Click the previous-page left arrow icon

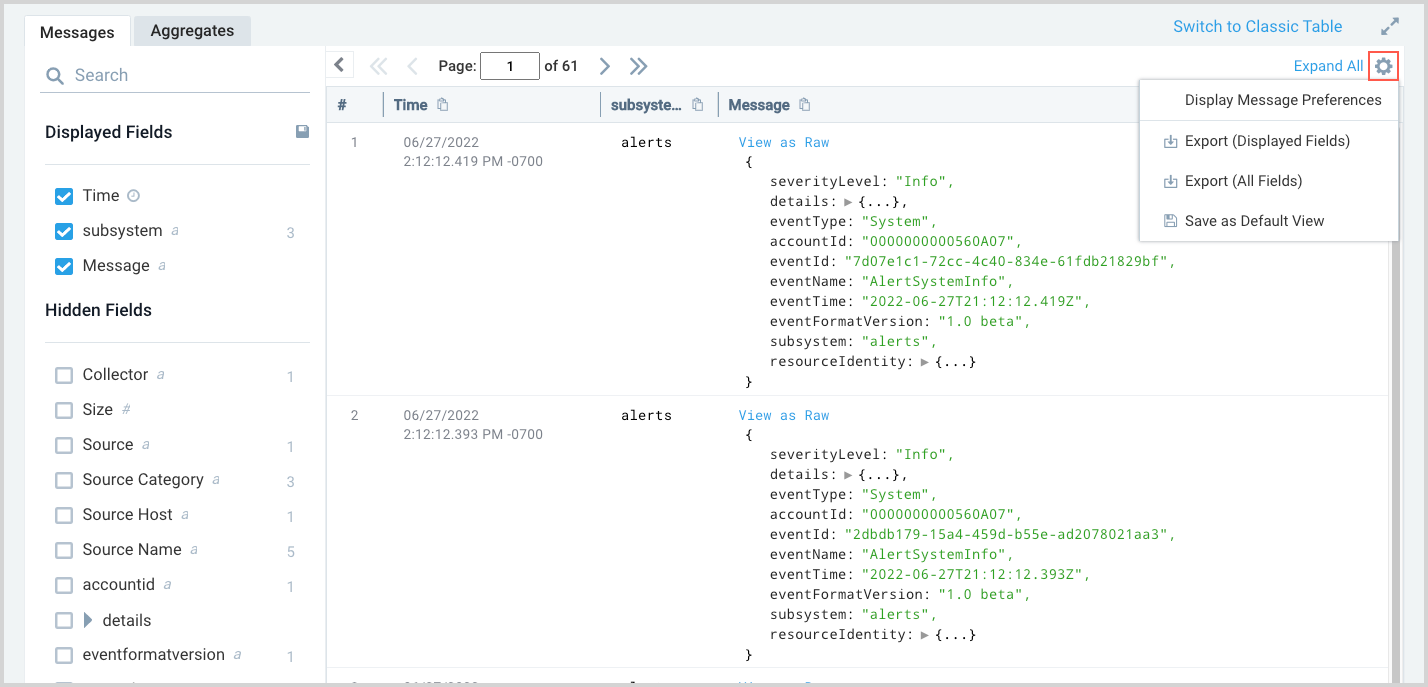point(412,65)
